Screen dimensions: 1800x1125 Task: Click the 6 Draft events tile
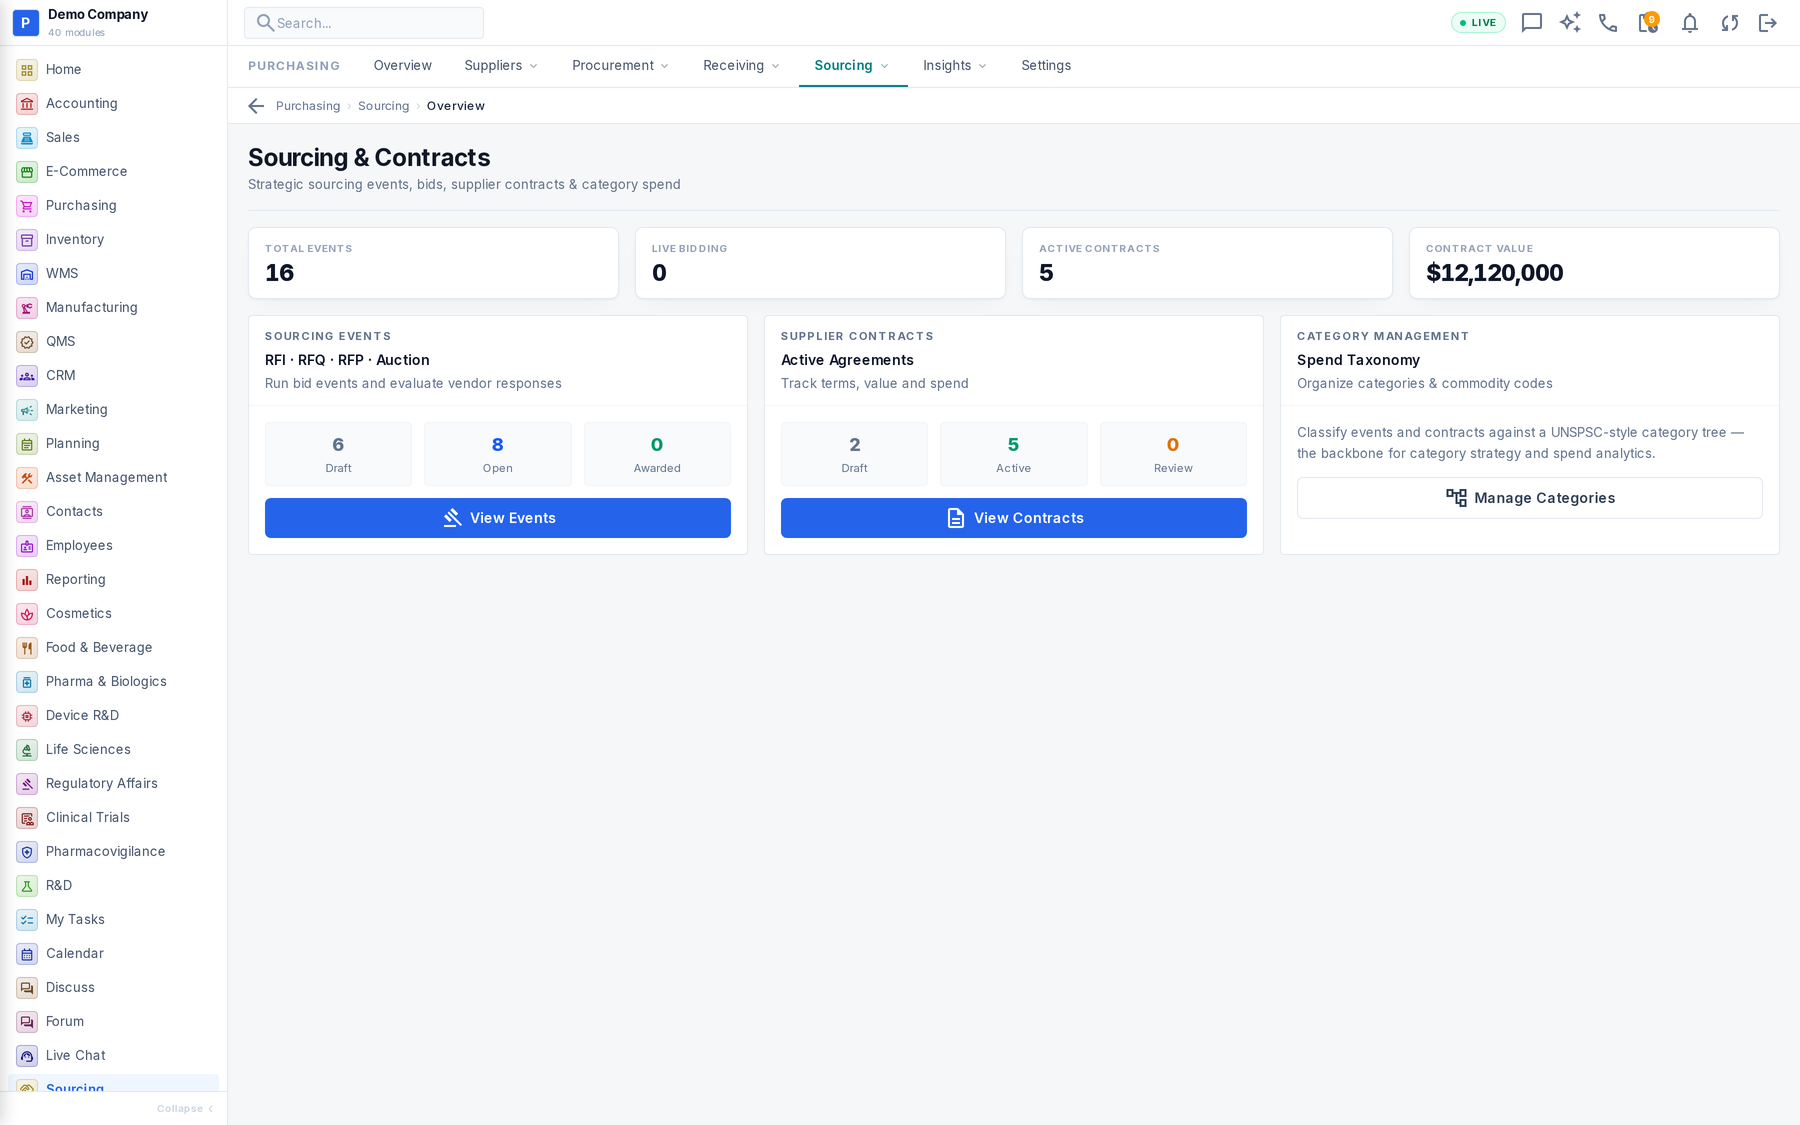click(338, 454)
